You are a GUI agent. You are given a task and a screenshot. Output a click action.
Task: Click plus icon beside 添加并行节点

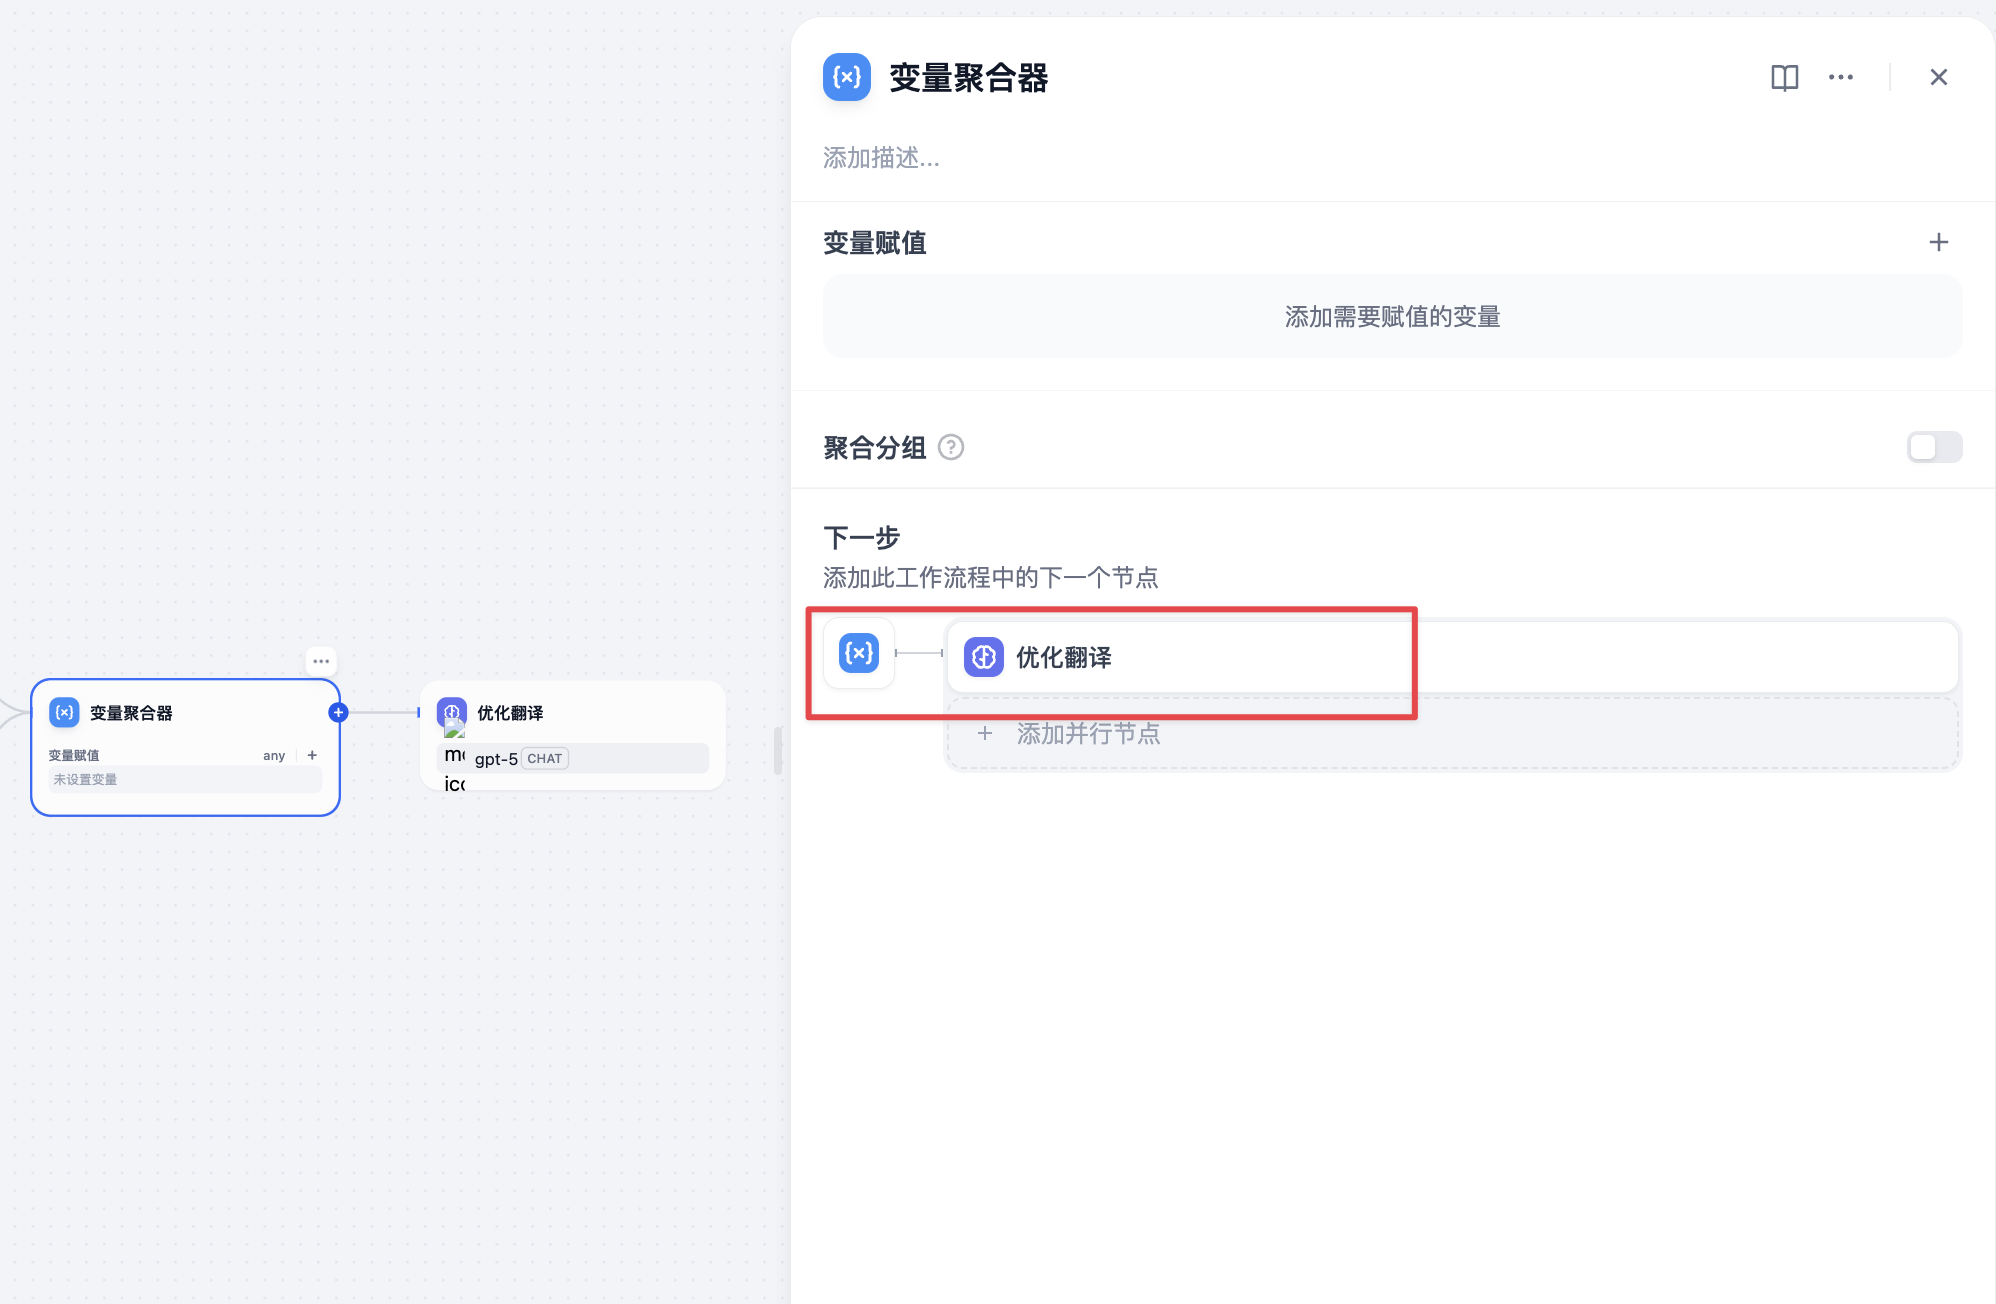click(985, 733)
